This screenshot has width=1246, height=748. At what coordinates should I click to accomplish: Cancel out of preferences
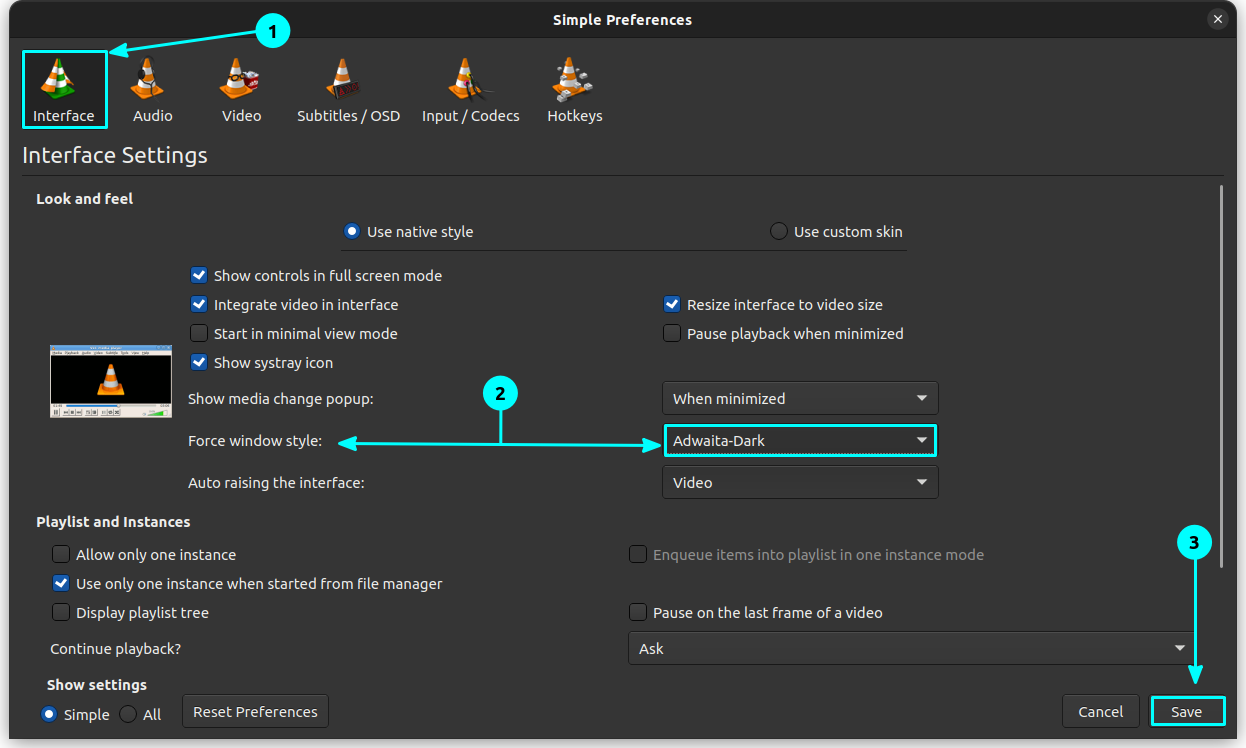click(x=1100, y=710)
